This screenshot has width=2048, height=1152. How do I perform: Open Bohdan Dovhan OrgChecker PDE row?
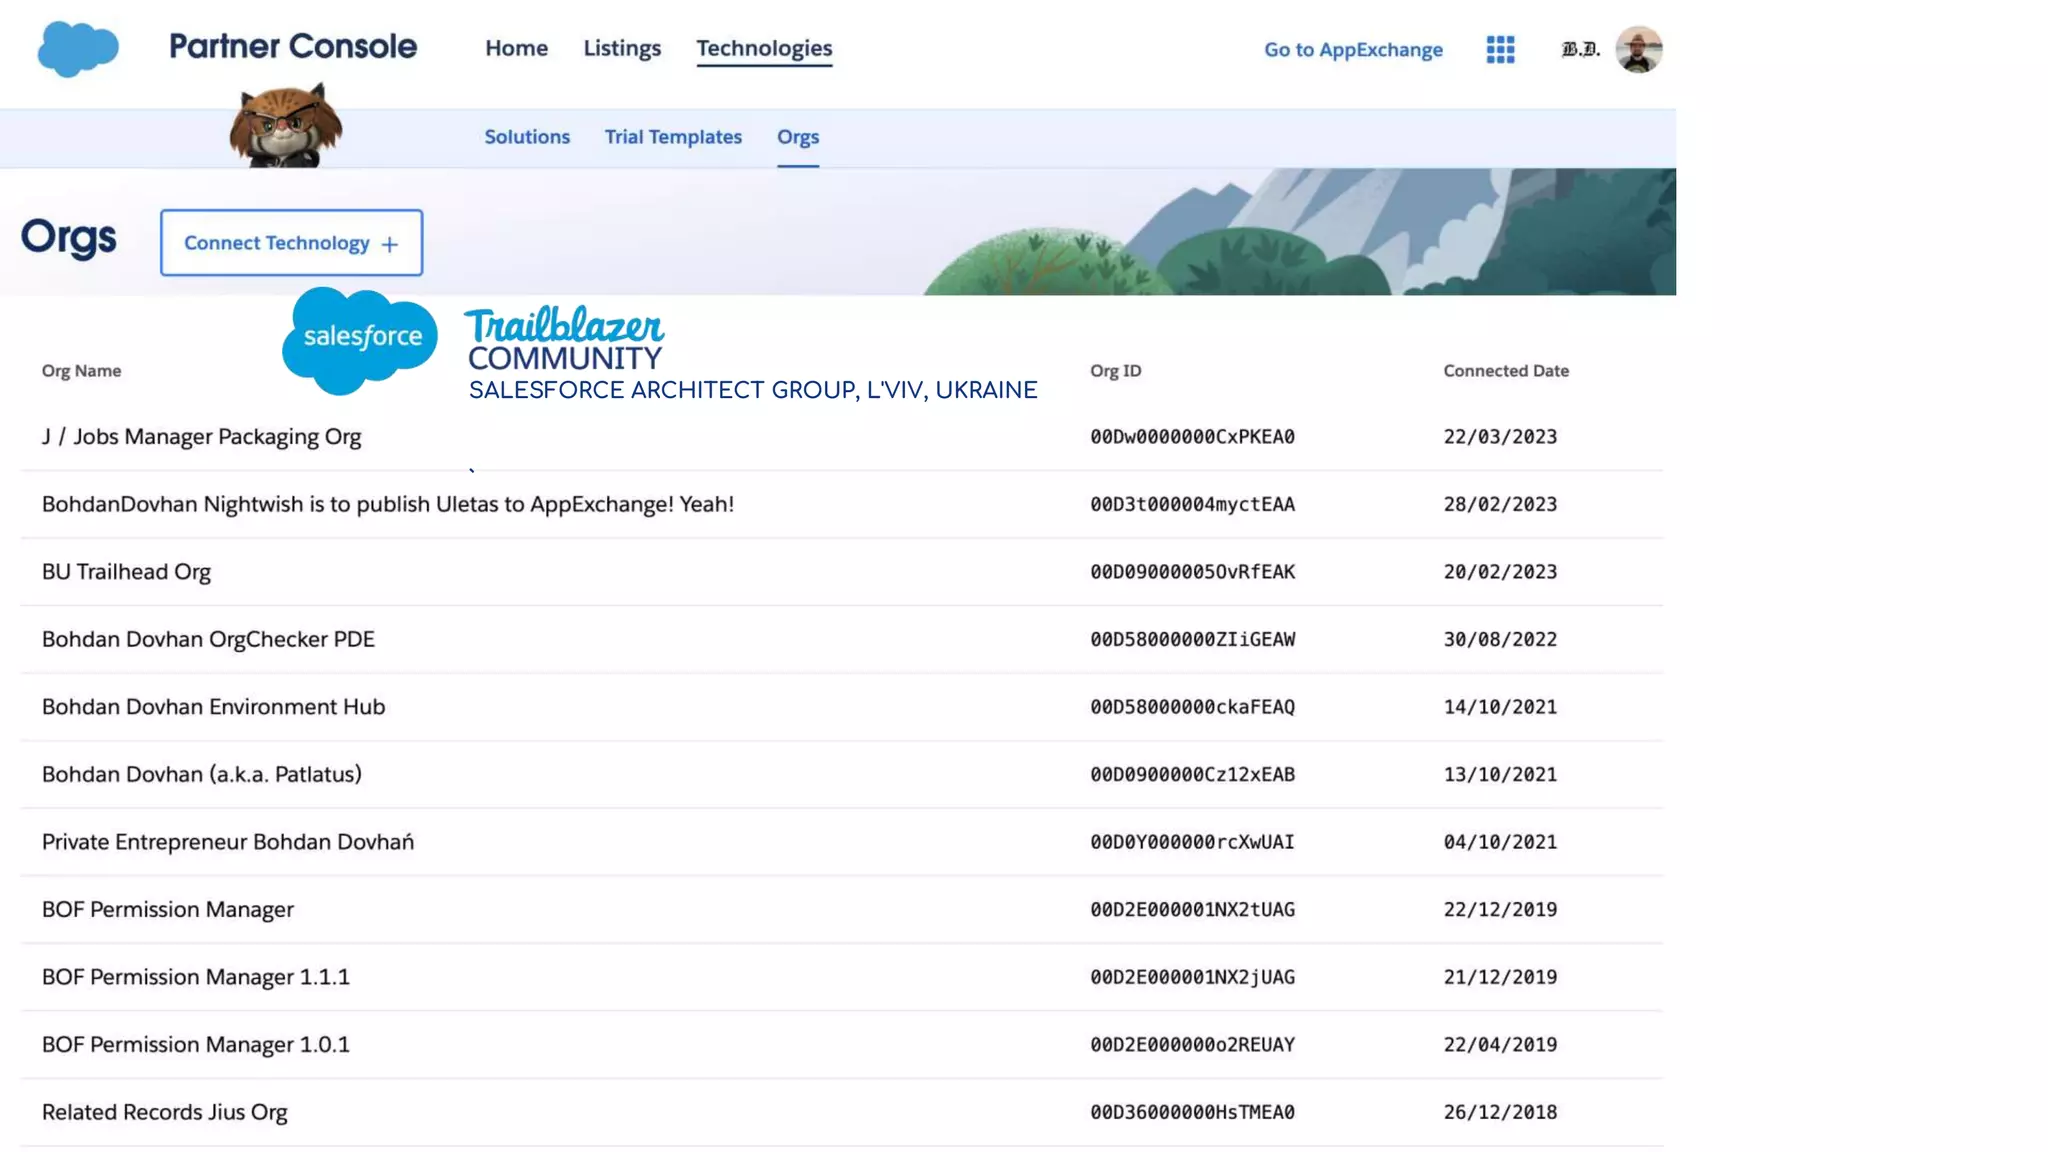click(x=841, y=639)
